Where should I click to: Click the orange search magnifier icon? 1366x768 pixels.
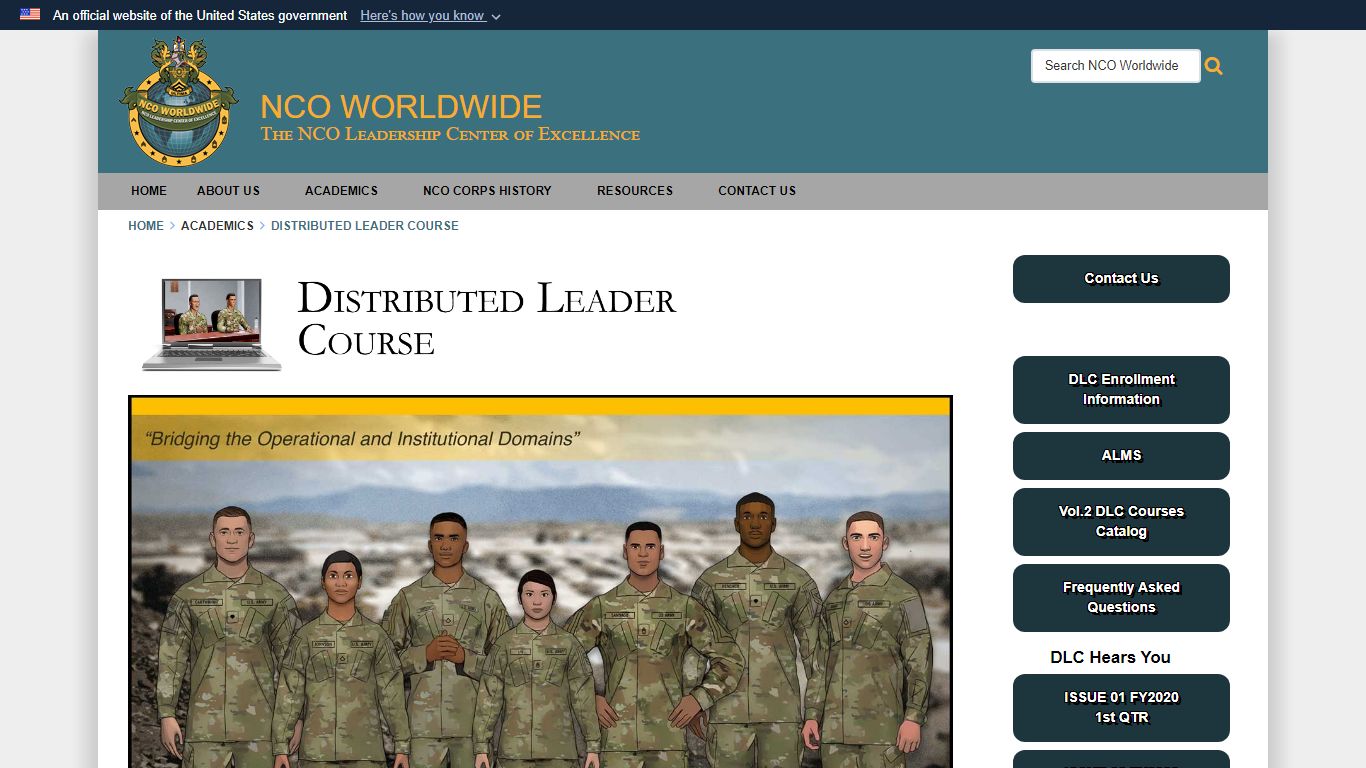point(1214,66)
